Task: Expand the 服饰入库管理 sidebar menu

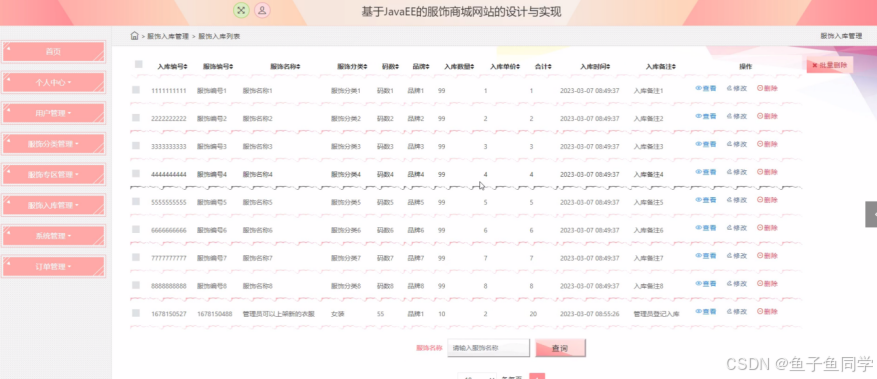Action: 54,205
